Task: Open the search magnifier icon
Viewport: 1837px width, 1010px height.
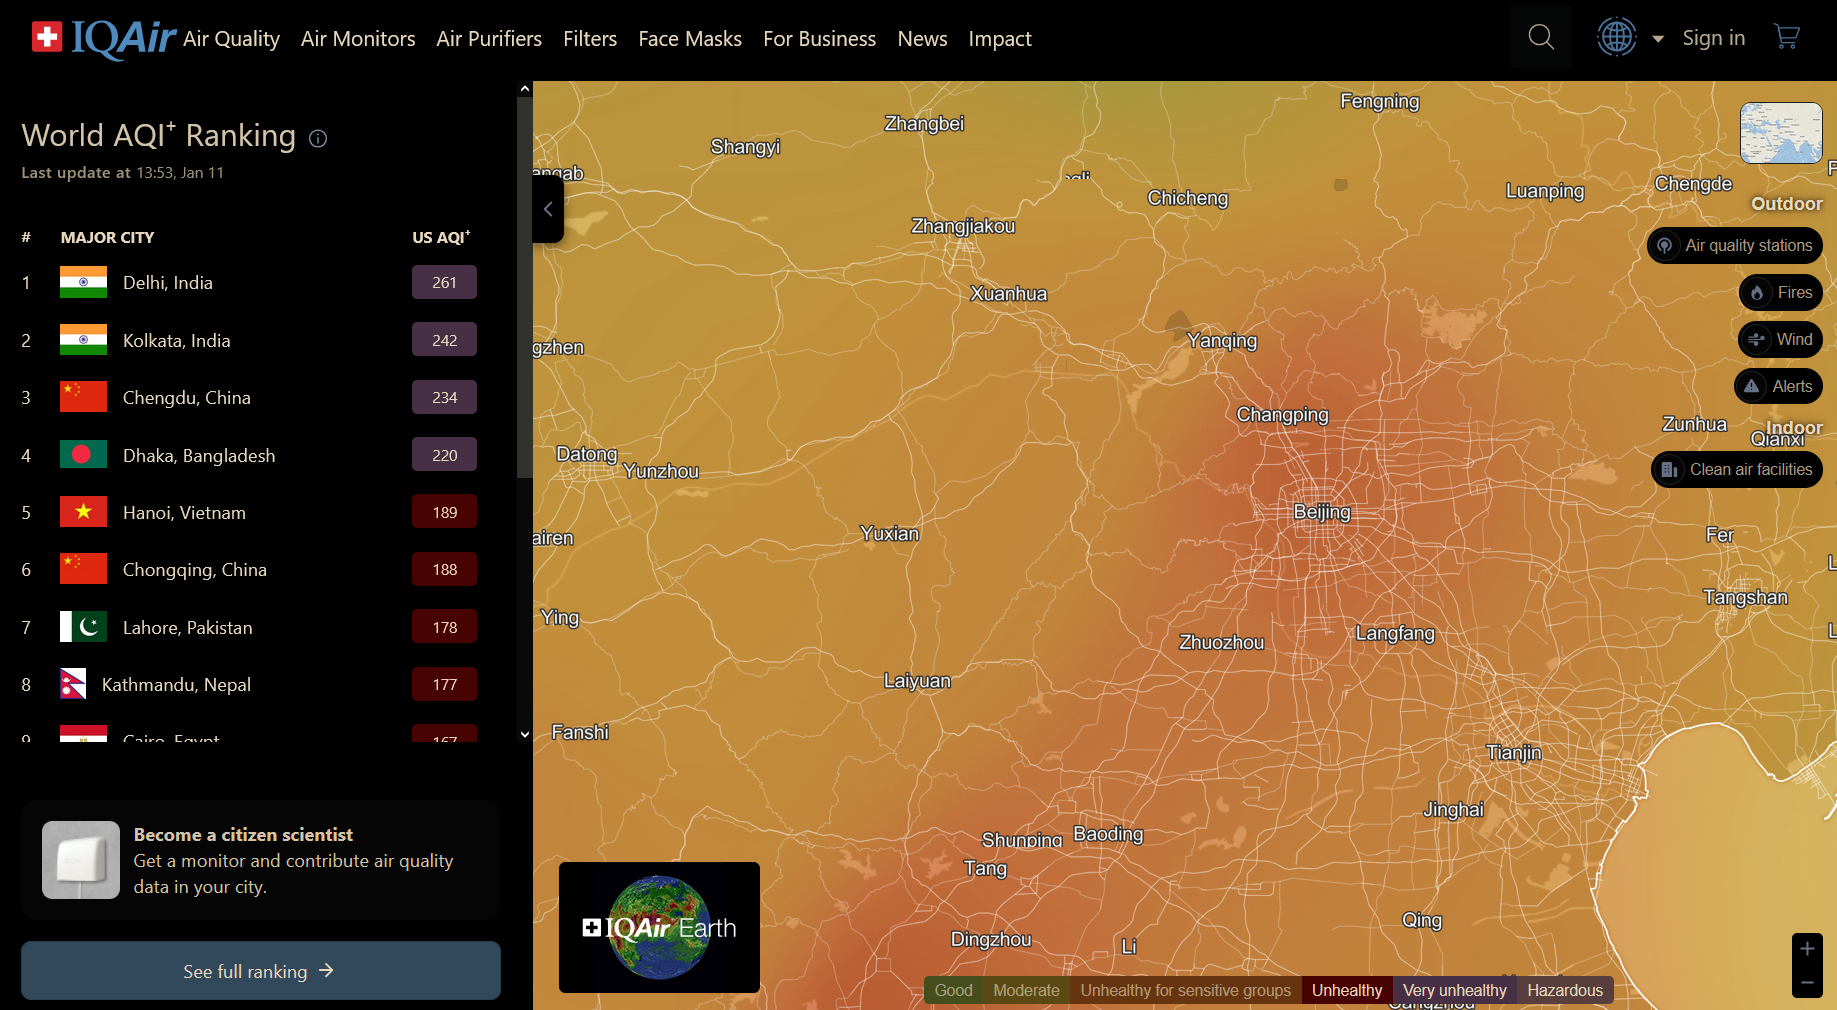Action: tap(1541, 38)
